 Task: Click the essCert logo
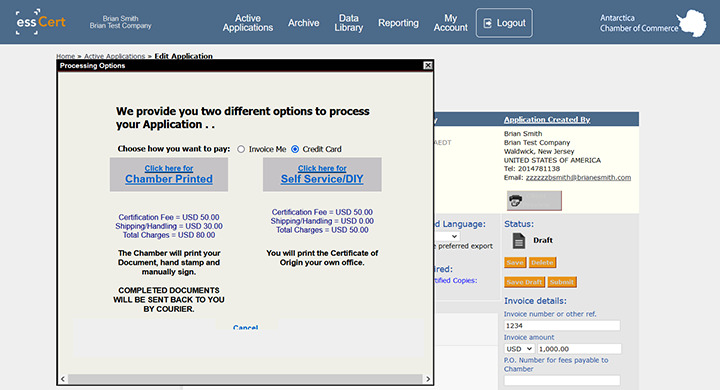[40, 22]
